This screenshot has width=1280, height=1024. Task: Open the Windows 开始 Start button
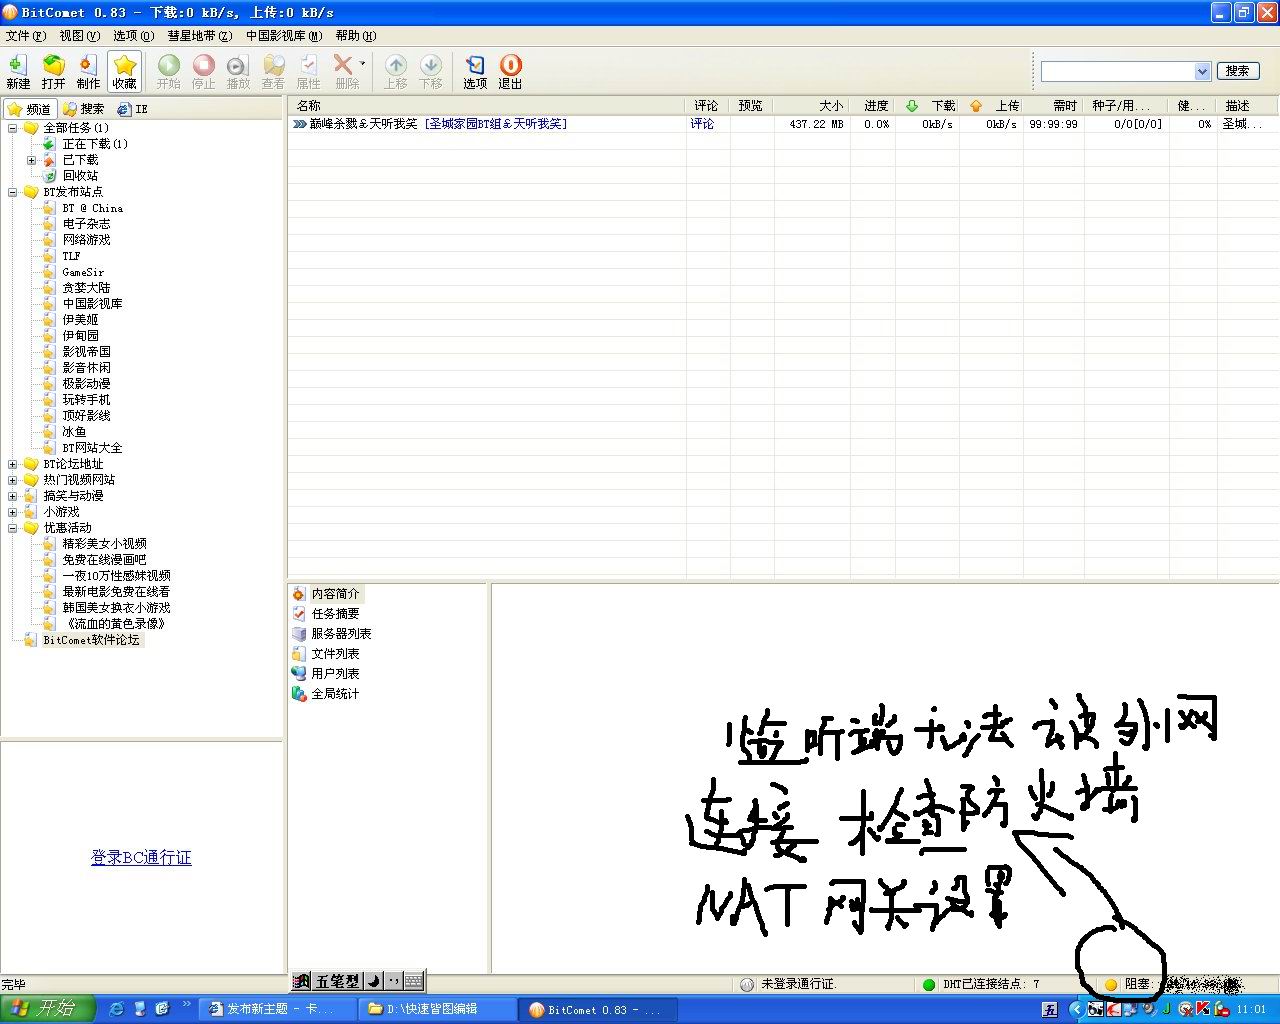click(47, 1009)
